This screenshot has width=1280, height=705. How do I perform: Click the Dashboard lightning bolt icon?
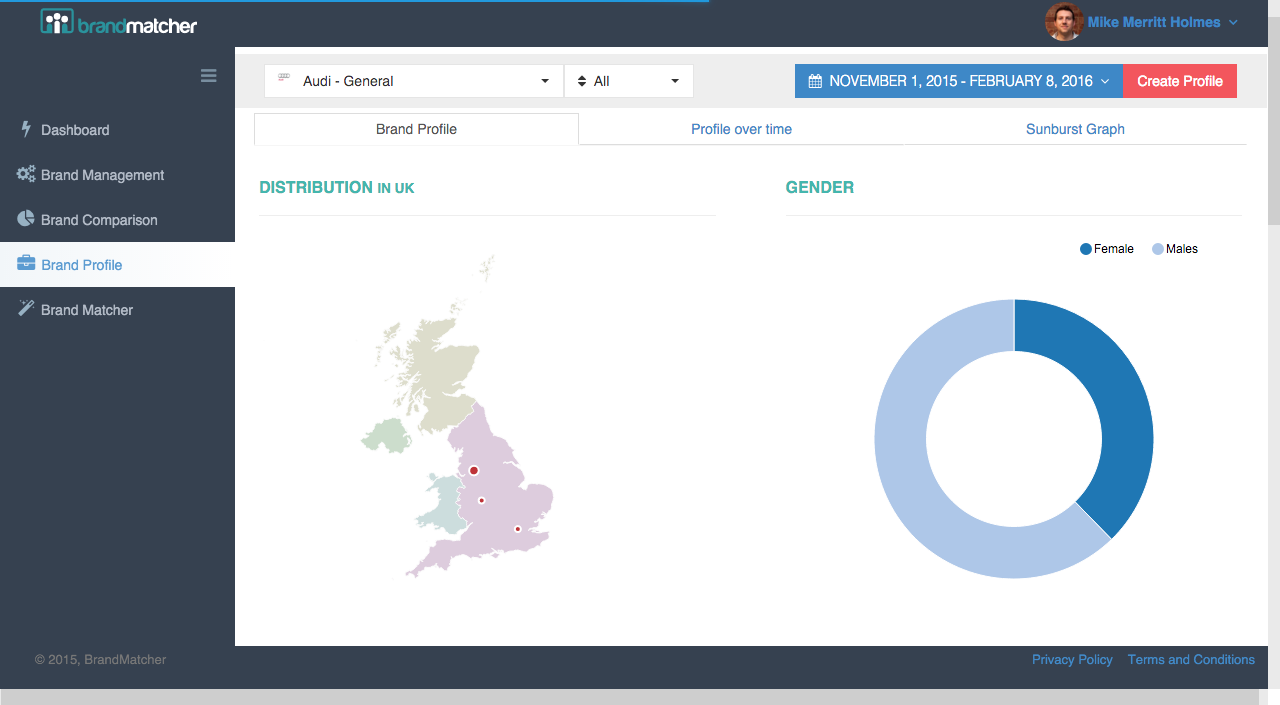pos(26,129)
